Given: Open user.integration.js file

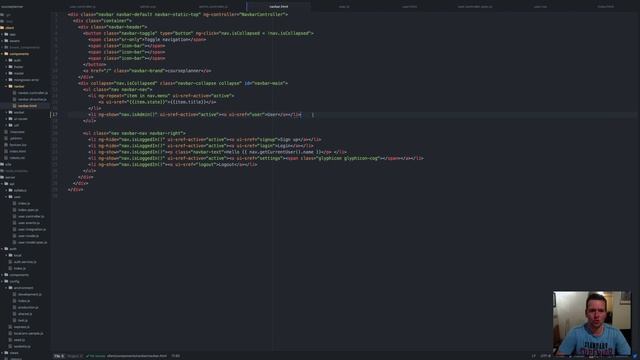Looking at the screenshot, I should click(32, 229).
